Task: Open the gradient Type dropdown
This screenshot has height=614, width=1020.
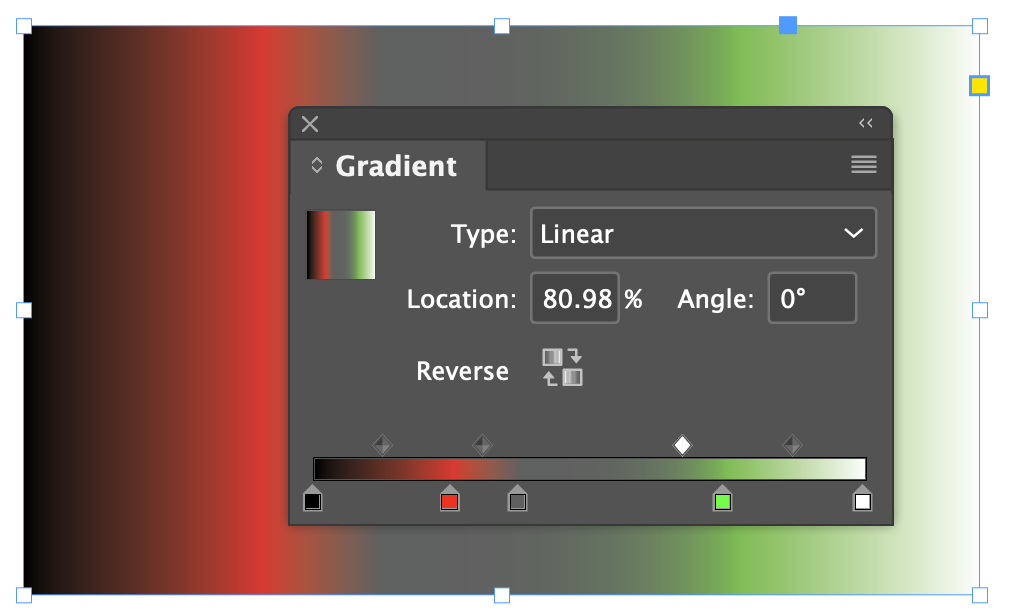Action: [x=703, y=233]
